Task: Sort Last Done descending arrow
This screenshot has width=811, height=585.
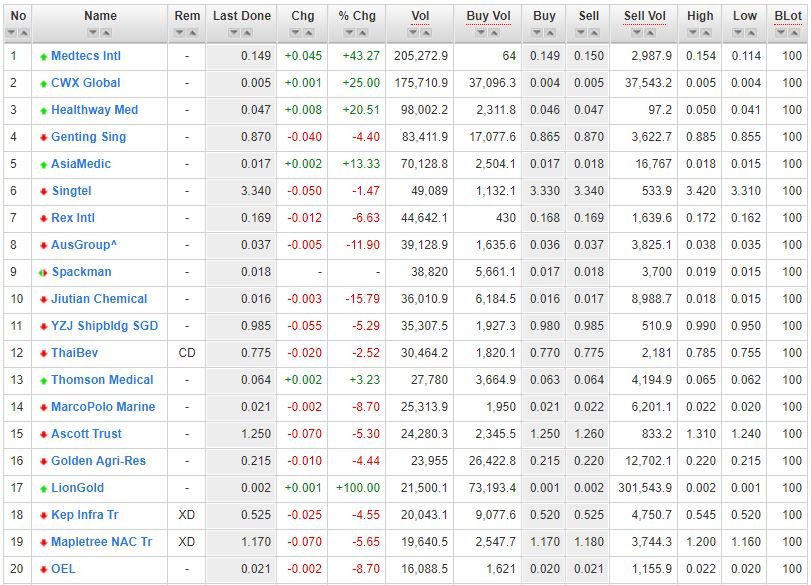Action: [x=234, y=33]
